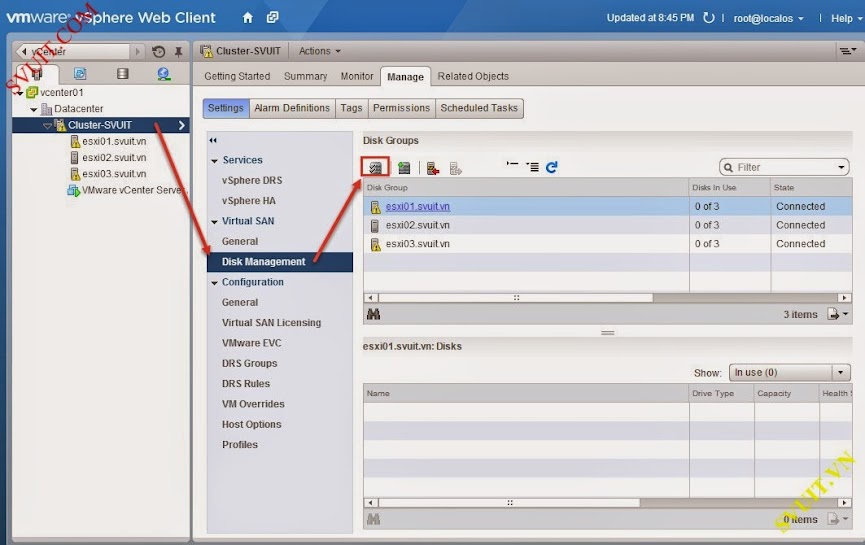Open the new window icon beside Home
Image resolution: width=865 pixels, height=545 pixels.
click(x=273, y=18)
